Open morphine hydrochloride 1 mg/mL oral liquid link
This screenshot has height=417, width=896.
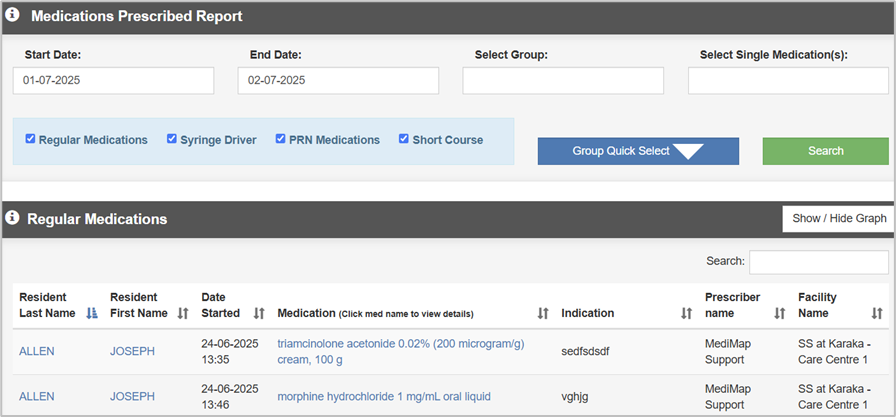[x=384, y=396]
